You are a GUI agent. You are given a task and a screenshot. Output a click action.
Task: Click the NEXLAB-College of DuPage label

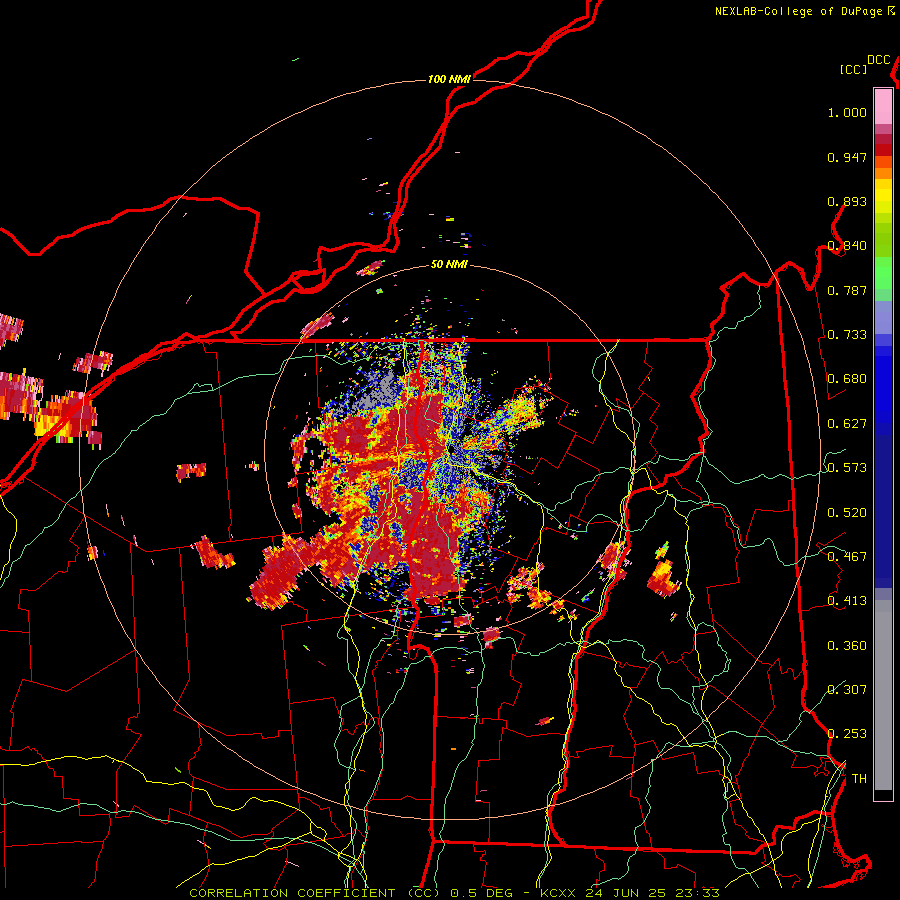tap(799, 11)
